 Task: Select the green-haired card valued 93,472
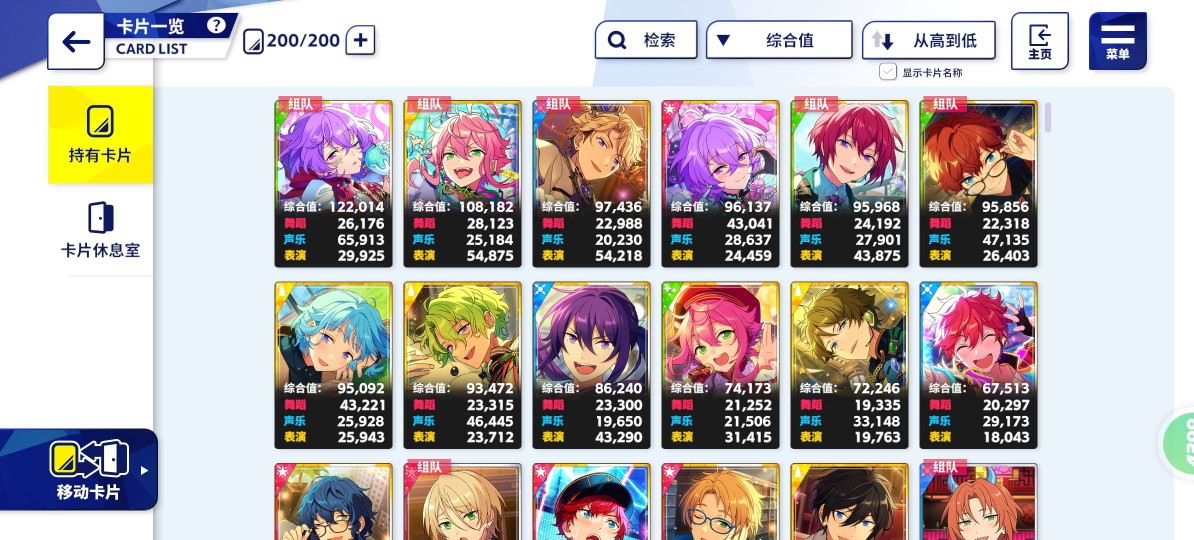click(463, 365)
